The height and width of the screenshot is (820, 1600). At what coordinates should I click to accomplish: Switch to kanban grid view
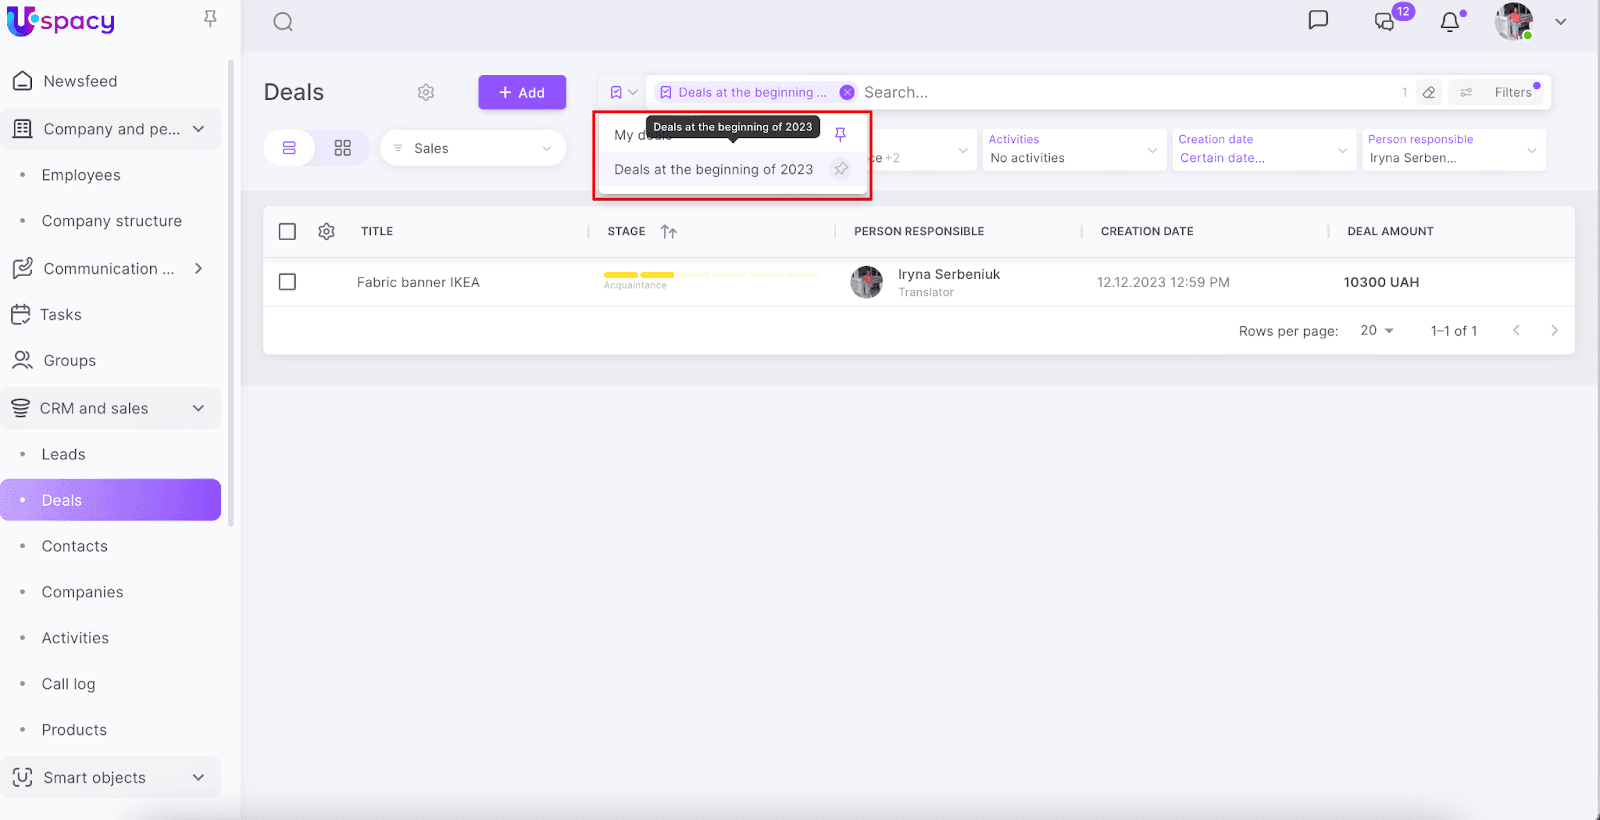[x=342, y=148]
